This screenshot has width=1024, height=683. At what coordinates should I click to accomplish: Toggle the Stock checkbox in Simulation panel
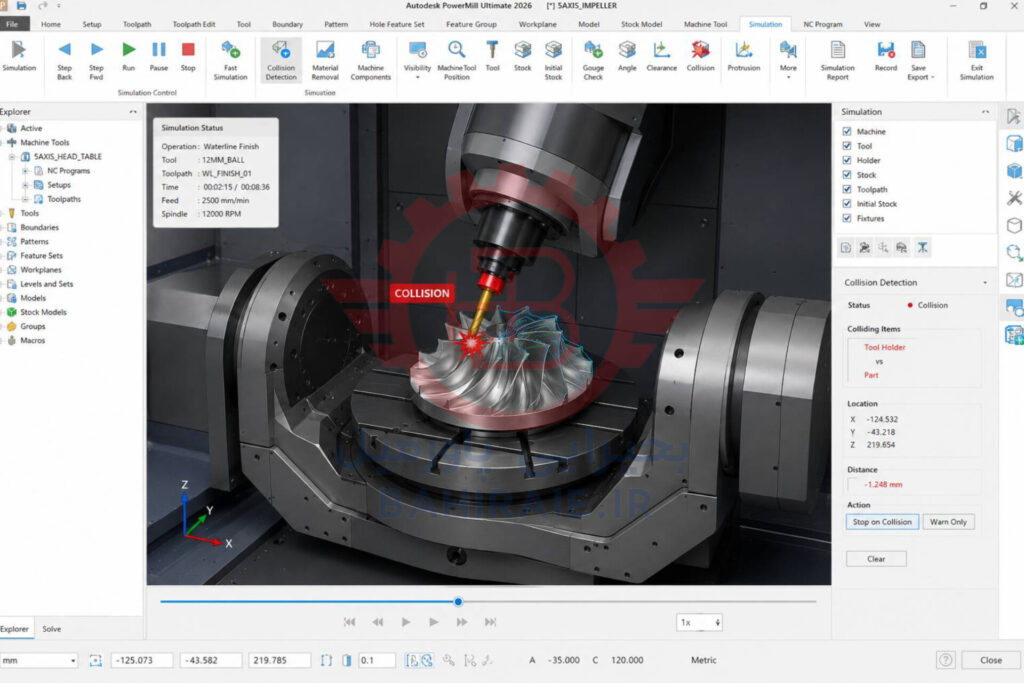pos(847,174)
